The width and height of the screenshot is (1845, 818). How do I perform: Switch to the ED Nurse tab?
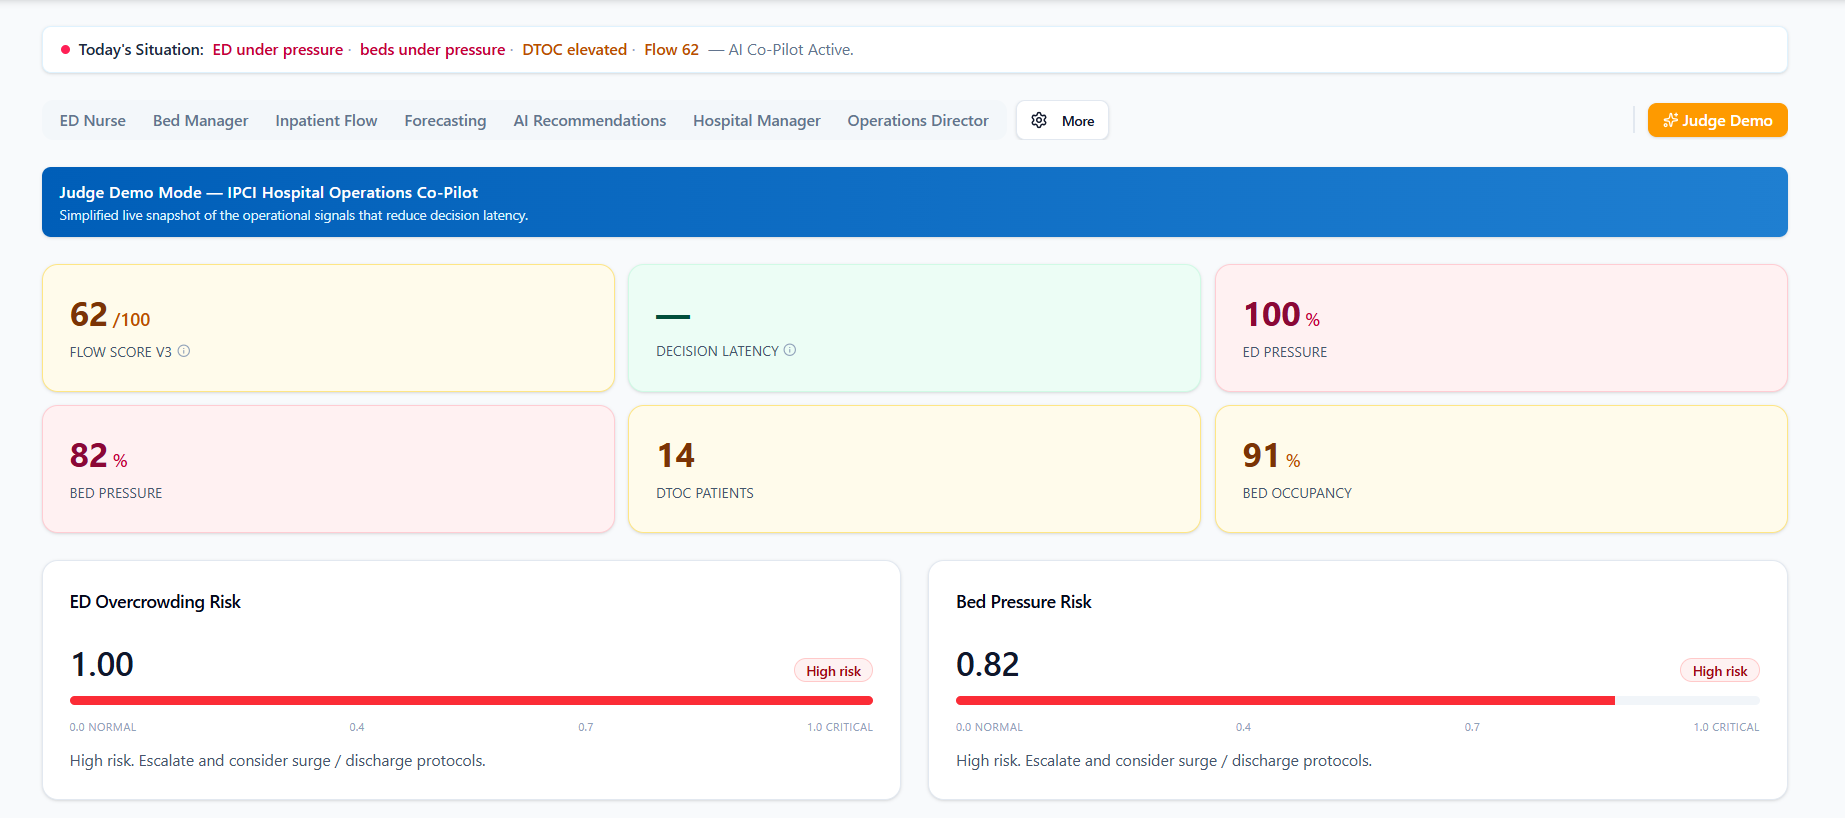point(93,120)
